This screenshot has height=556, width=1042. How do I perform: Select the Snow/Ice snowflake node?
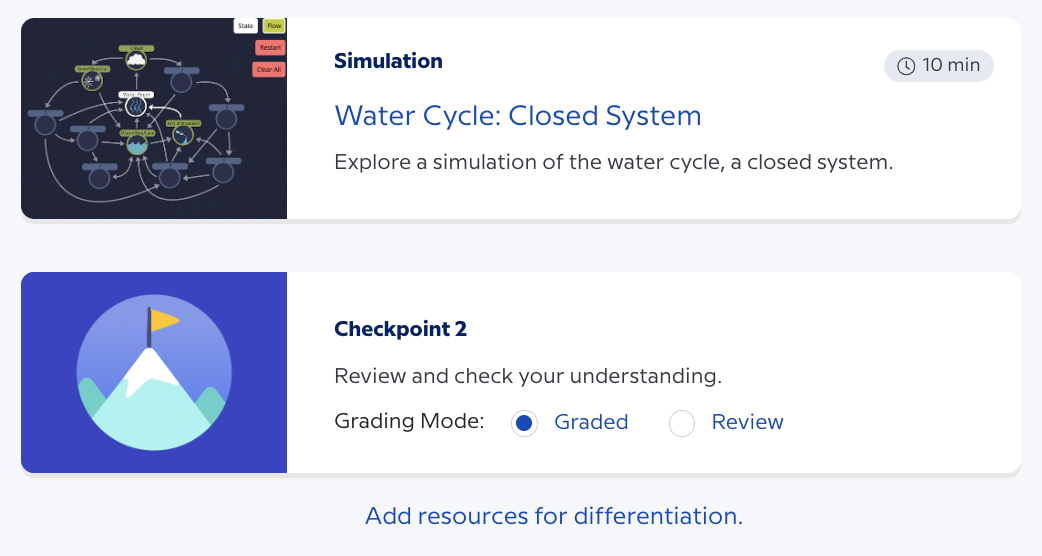coord(92,81)
